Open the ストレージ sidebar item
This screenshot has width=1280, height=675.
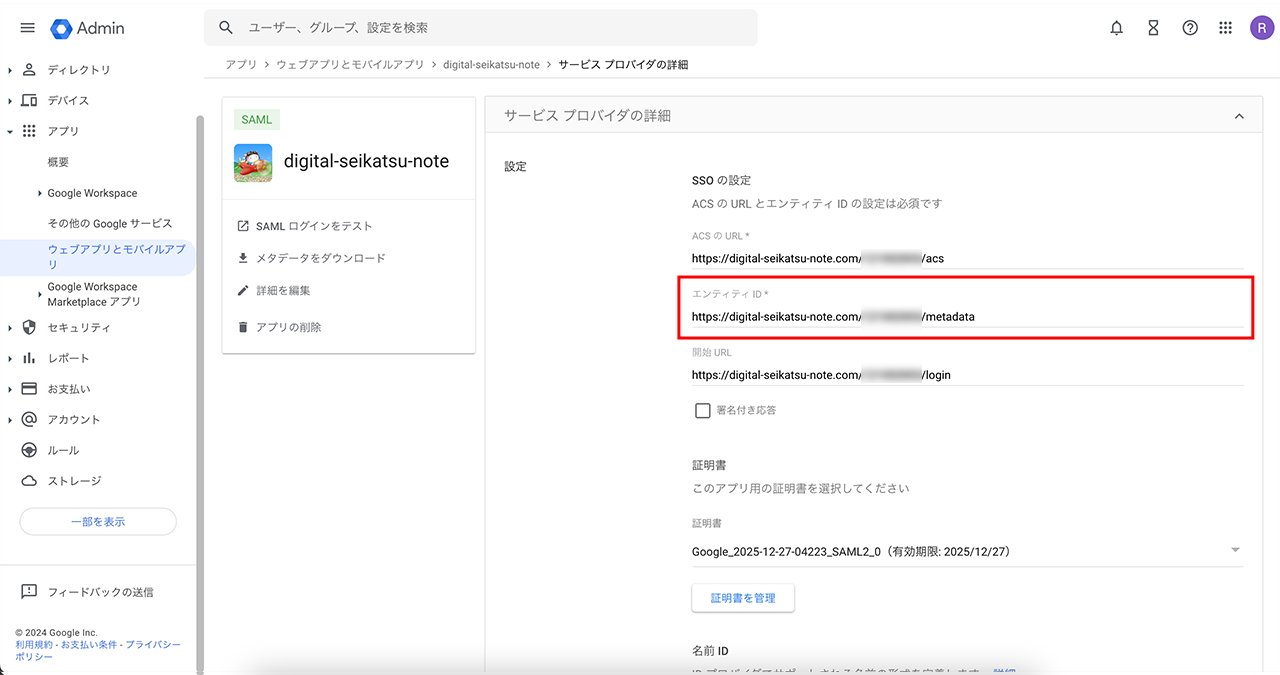[74, 481]
